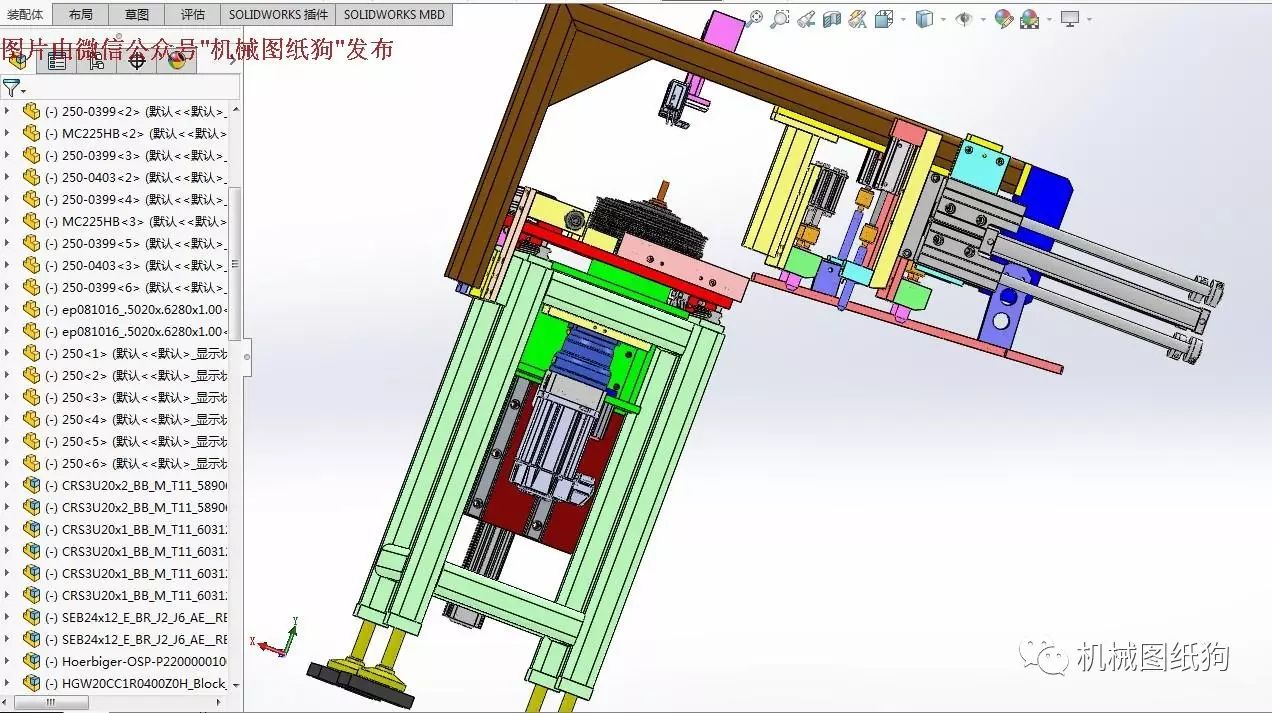
Task: Open the 评估 ribbon tab
Action: (x=193, y=15)
